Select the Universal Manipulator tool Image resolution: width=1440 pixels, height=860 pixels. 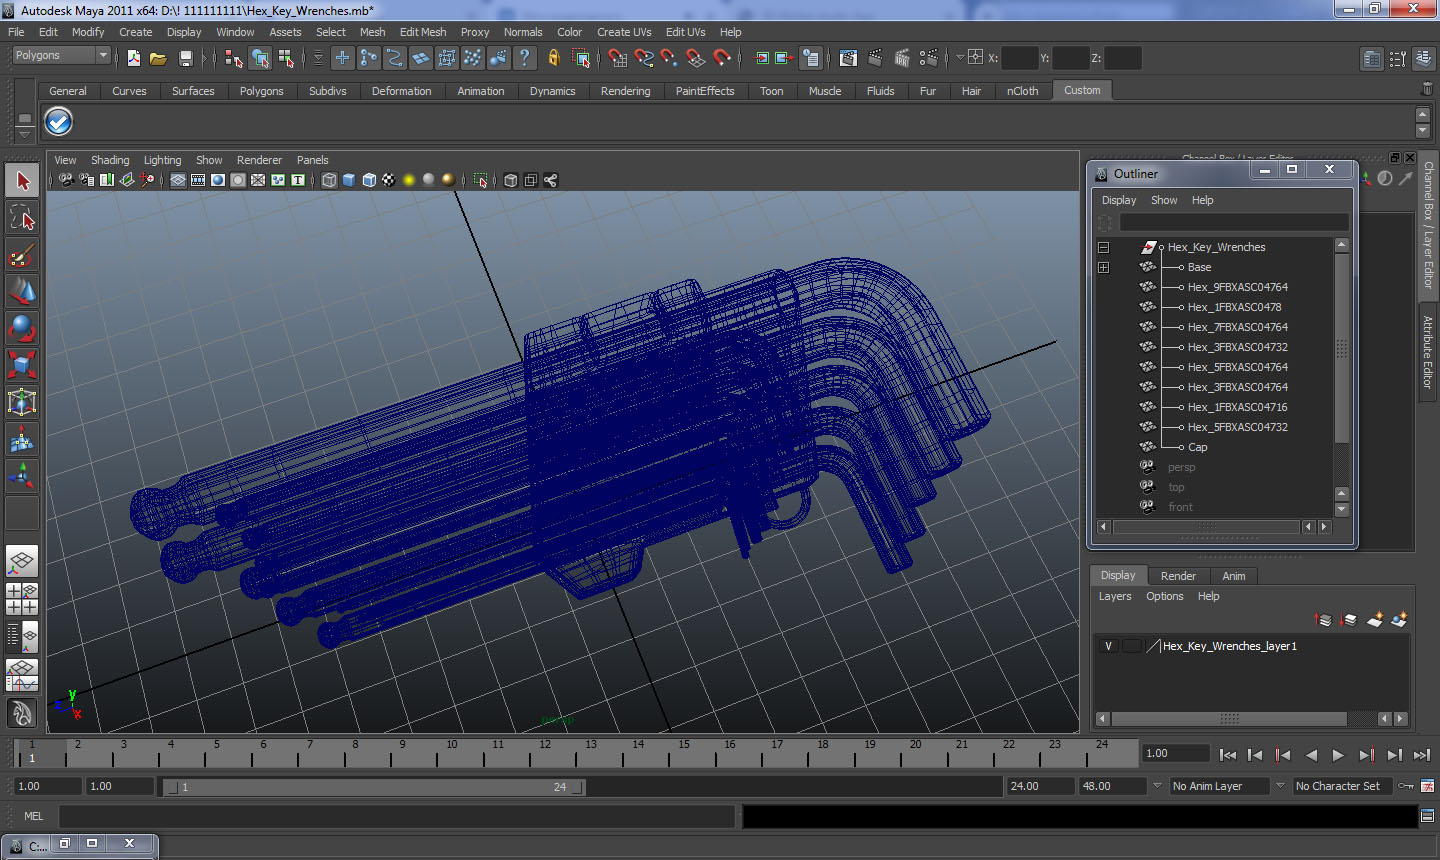coord(22,402)
